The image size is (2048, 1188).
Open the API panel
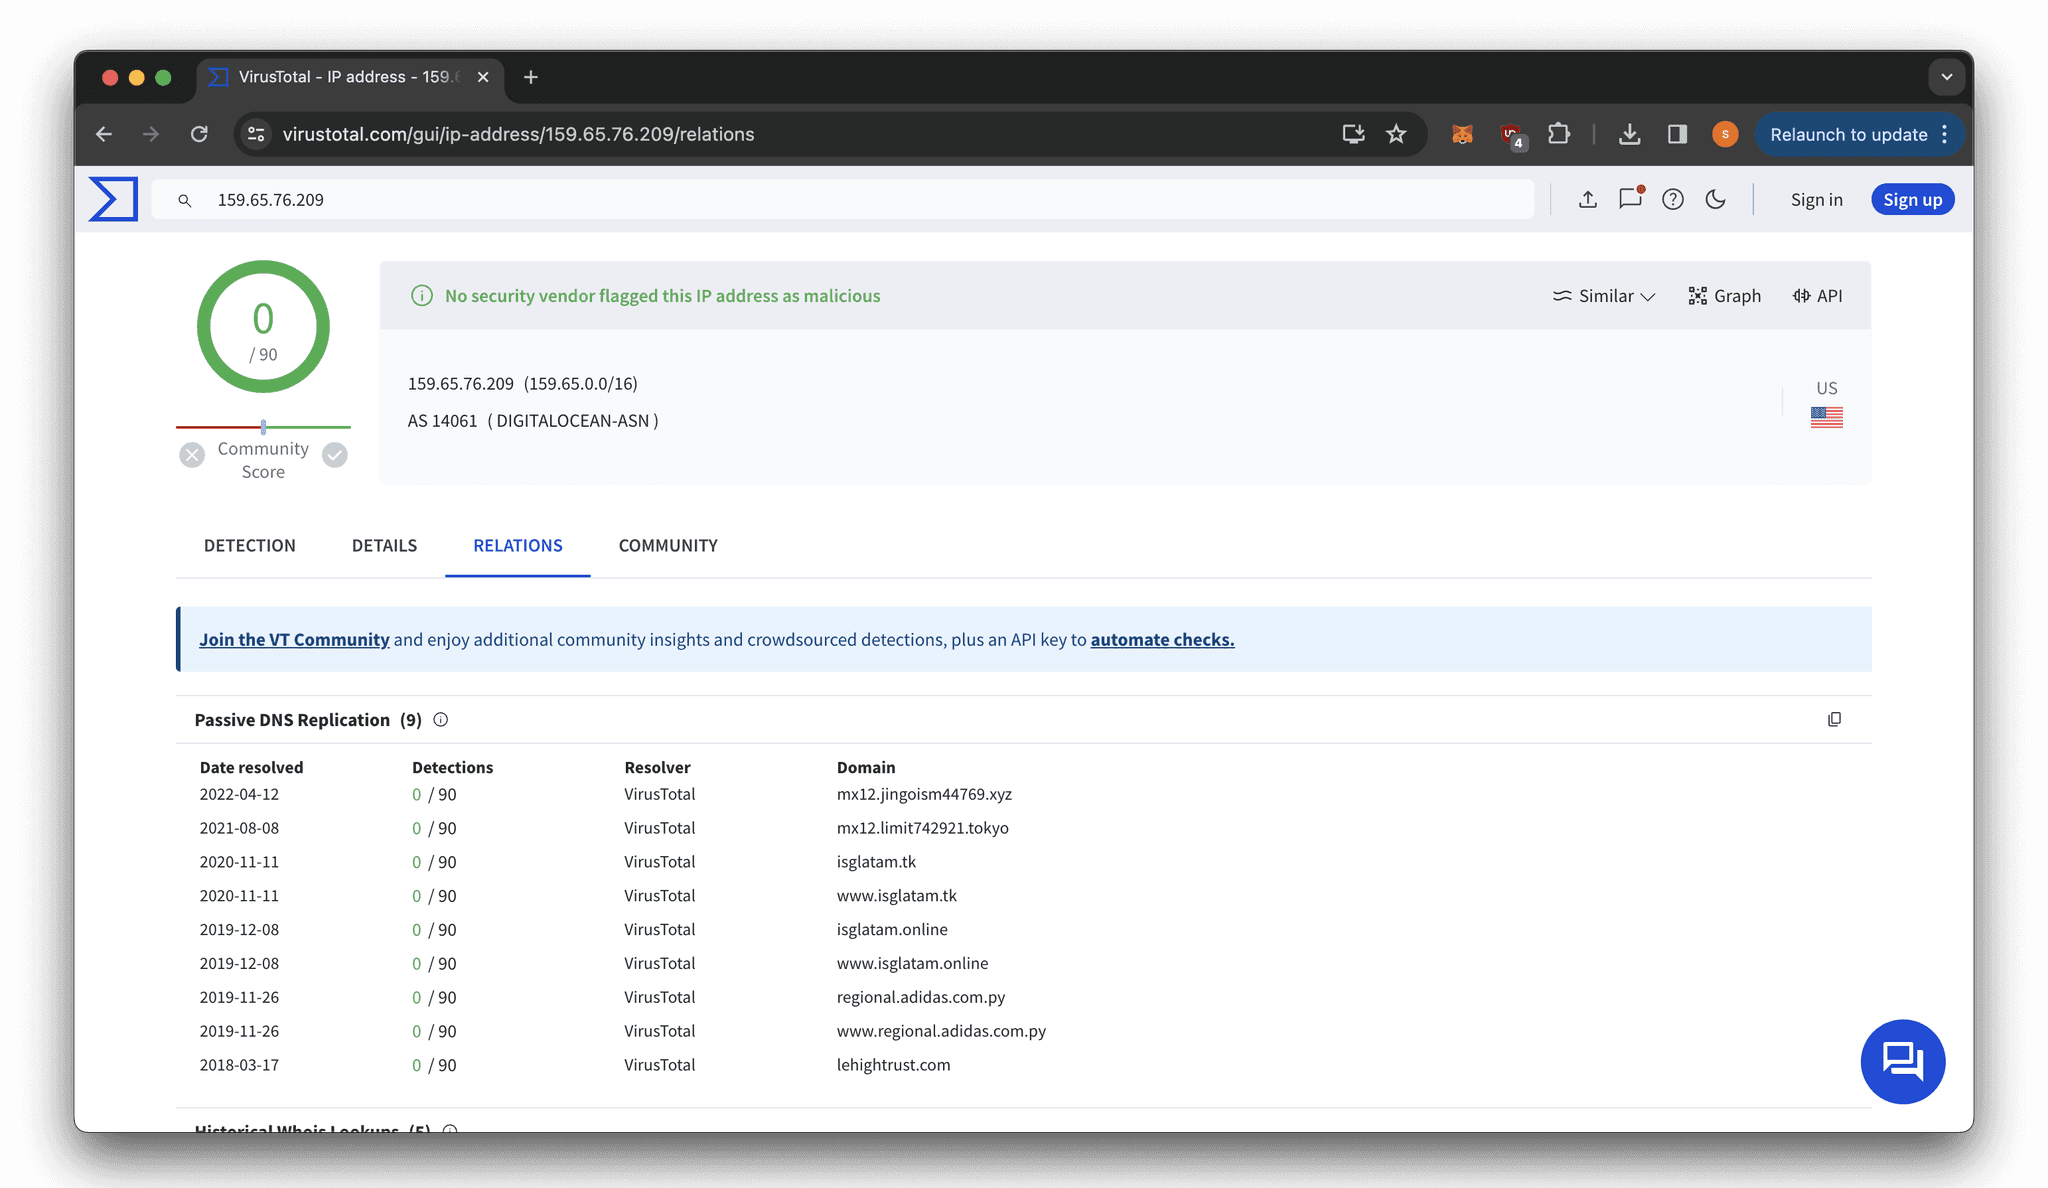tap(1816, 295)
